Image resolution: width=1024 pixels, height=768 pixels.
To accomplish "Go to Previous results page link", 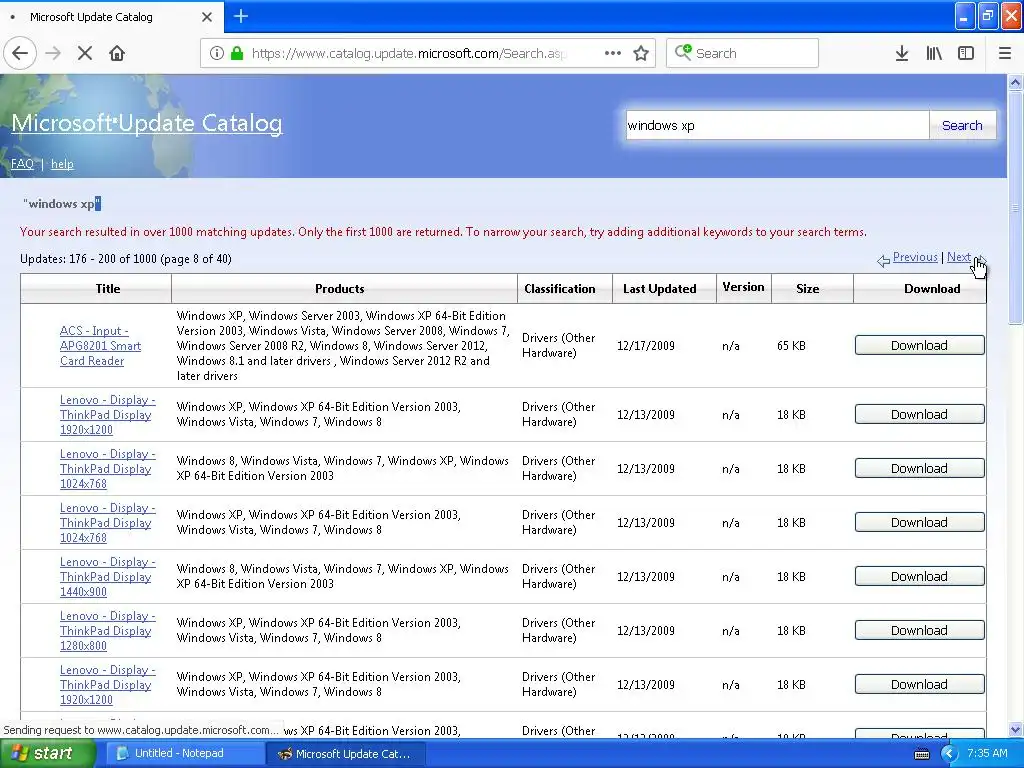I will pos(915,257).
